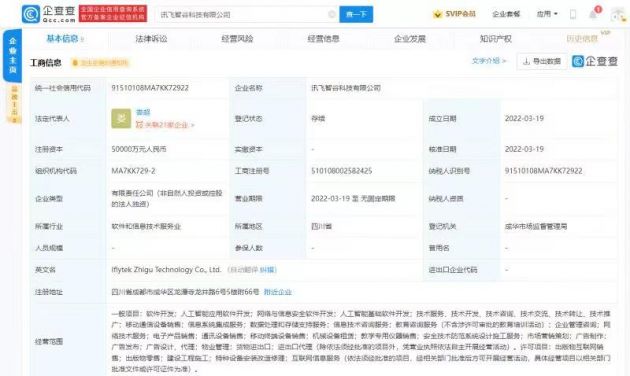Click 营业期限 value 2022-03-19 至 无固定期限

pyautogui.click(x=353, y=198)
